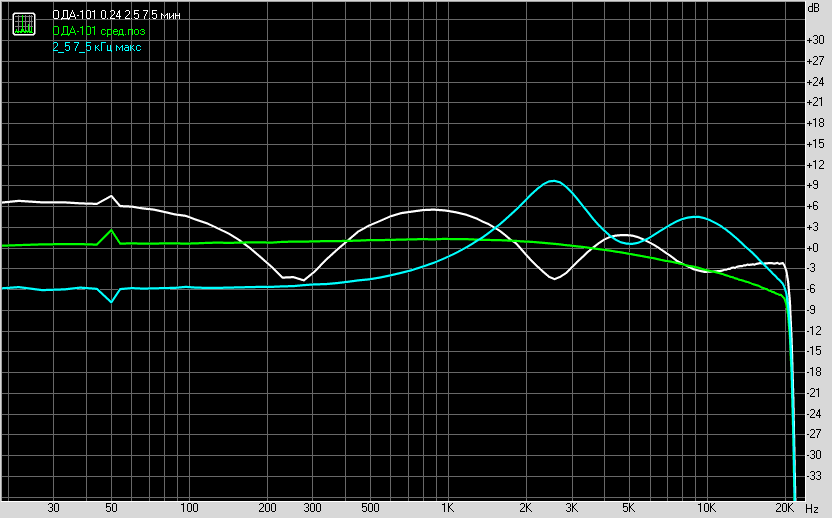Click the 'dB' unit label

pyautogui.click(x=813, y=8)
